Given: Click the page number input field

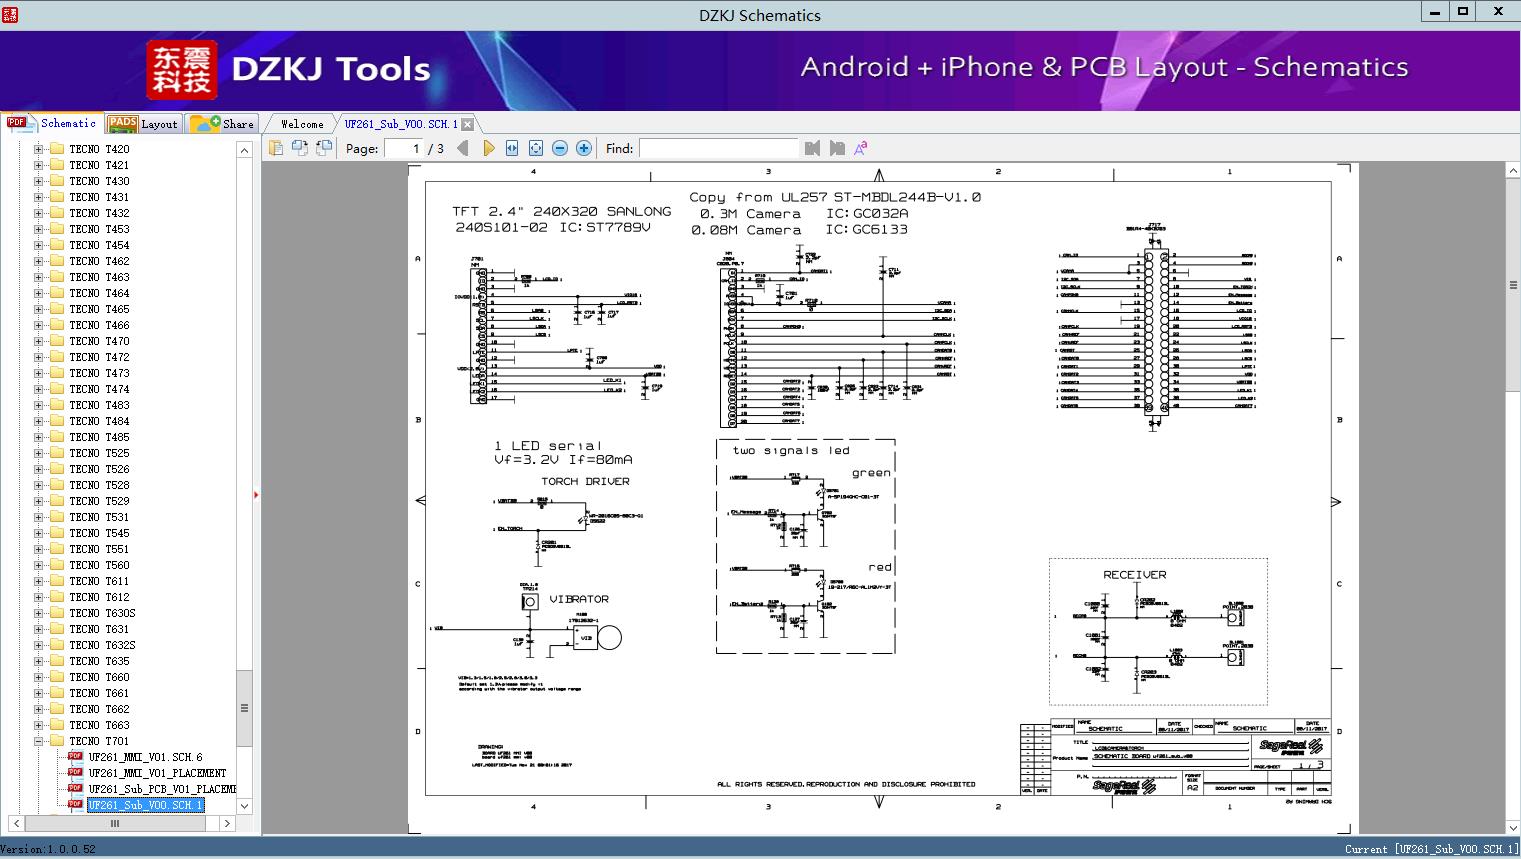Looking at the screenshot, I should coord(404,148).
